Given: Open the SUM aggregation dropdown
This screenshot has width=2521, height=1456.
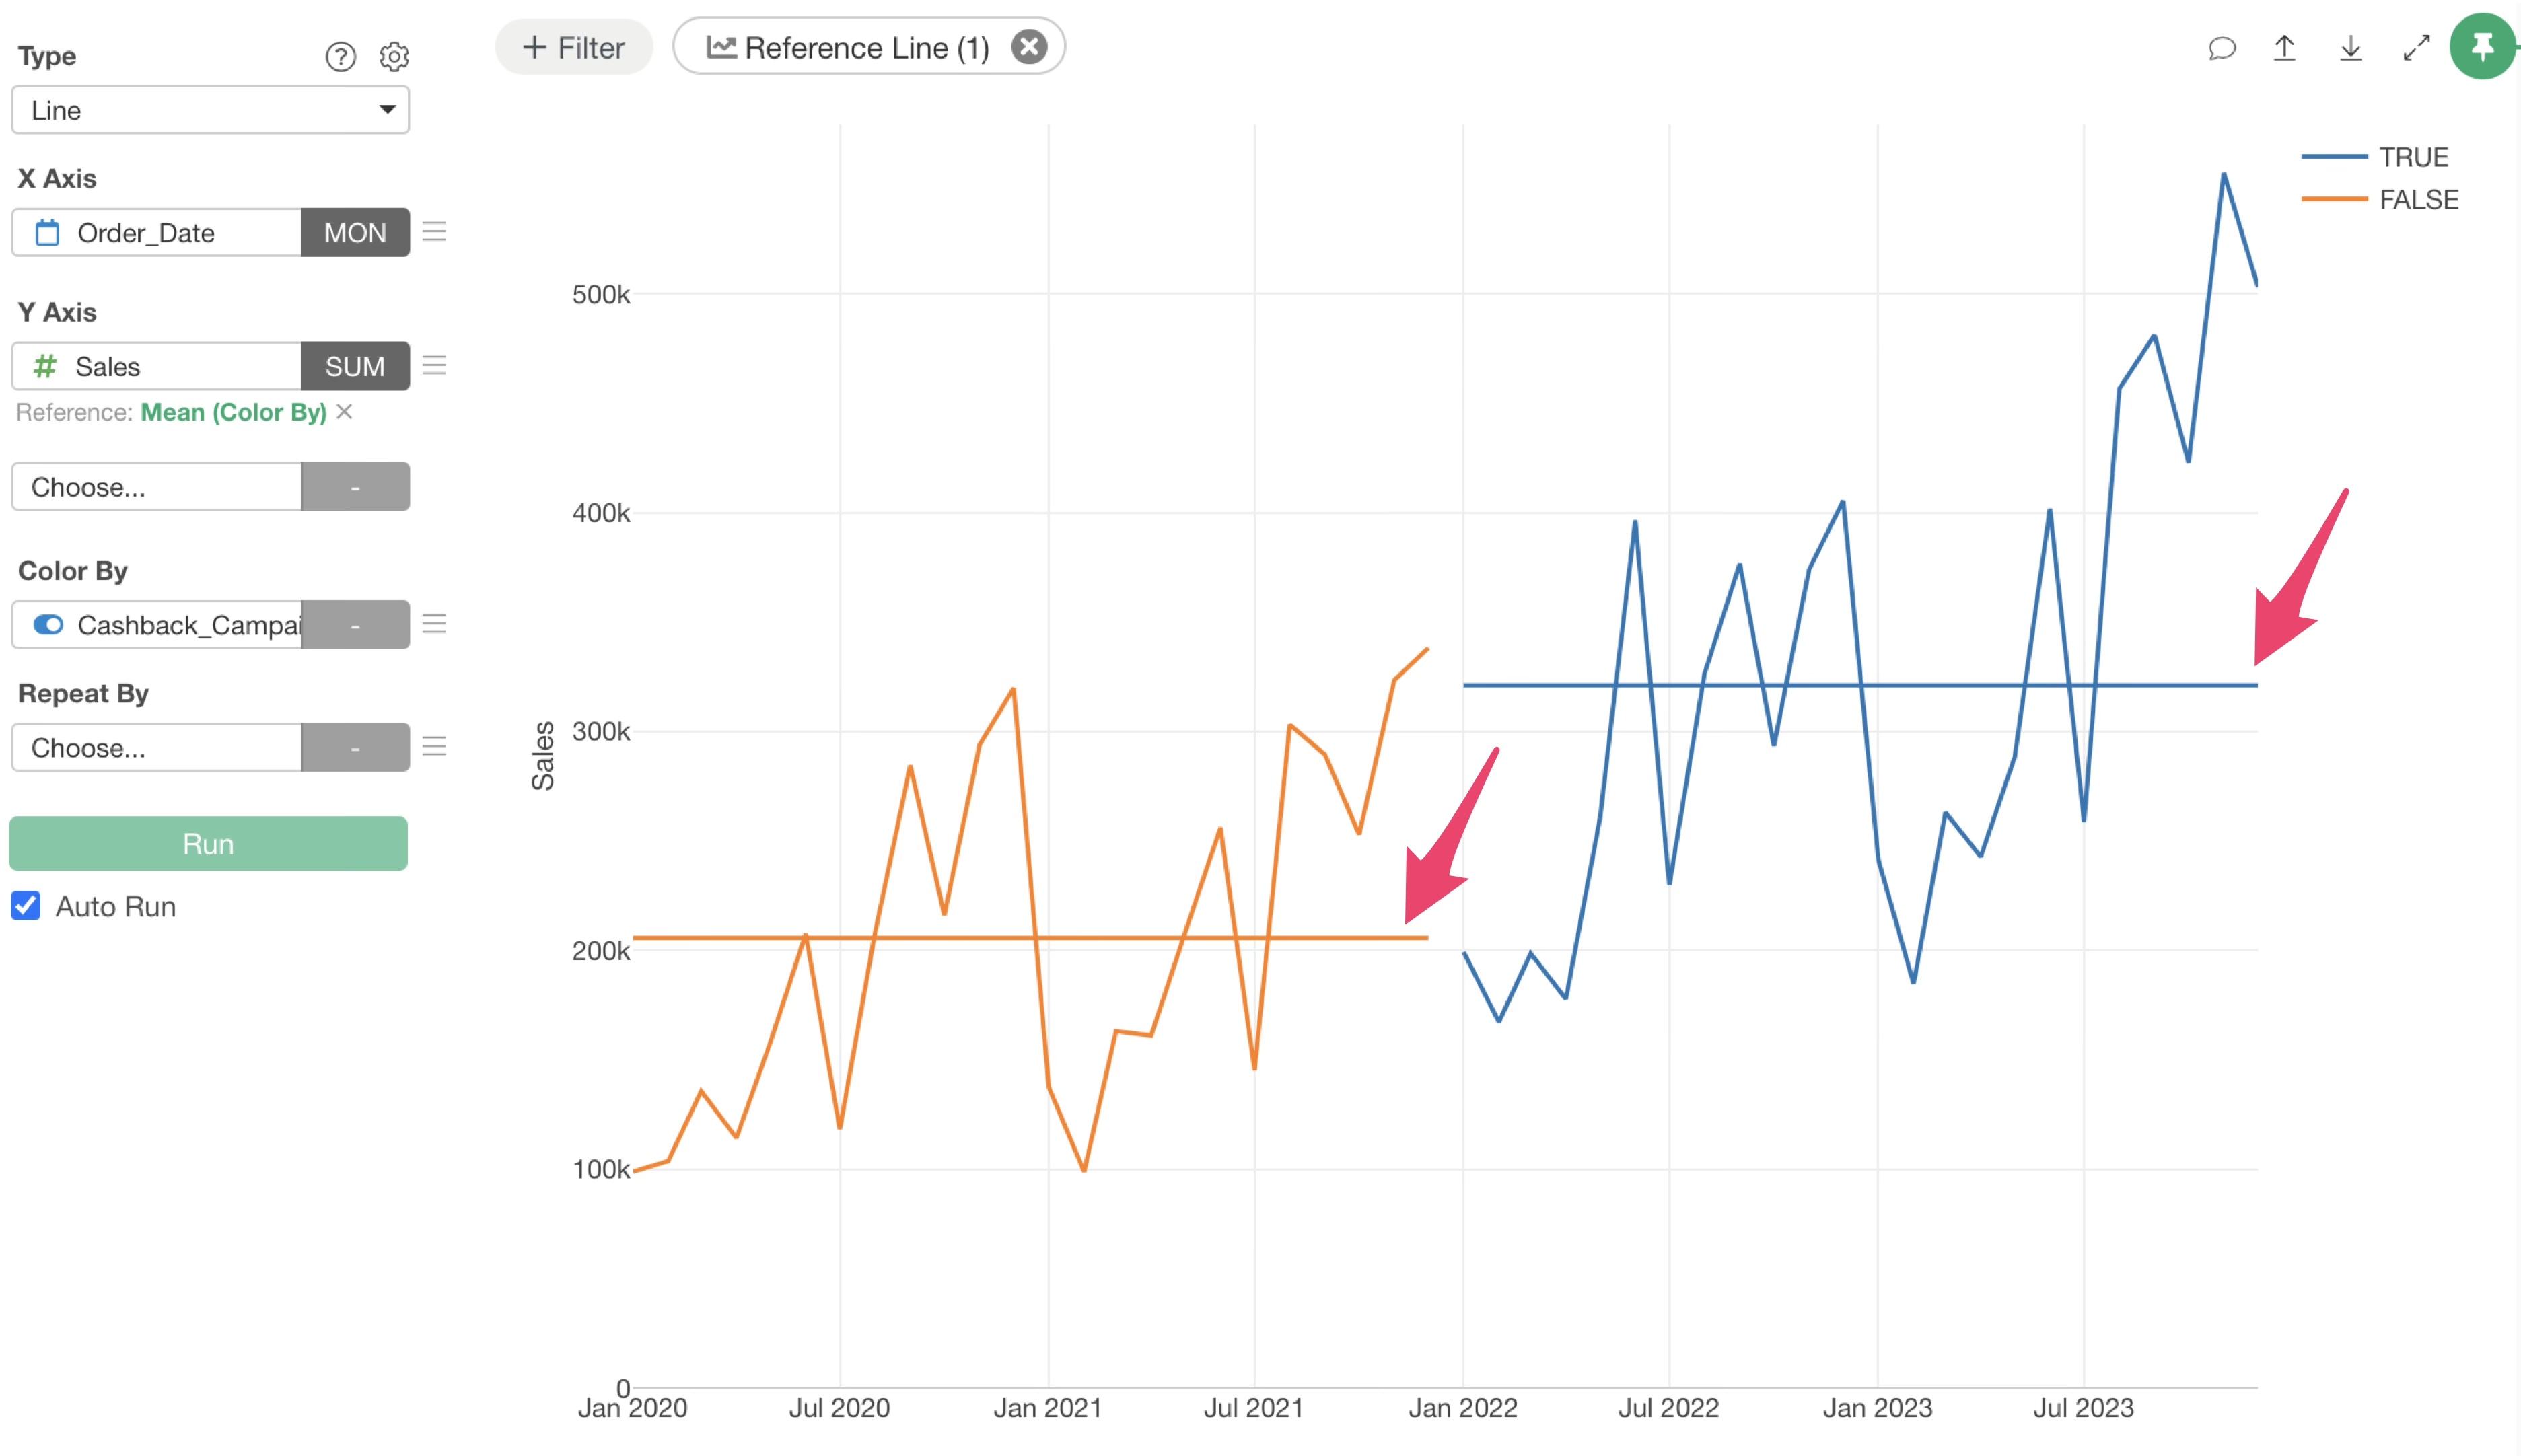Looking at the screenshot, I should [355, 367].
